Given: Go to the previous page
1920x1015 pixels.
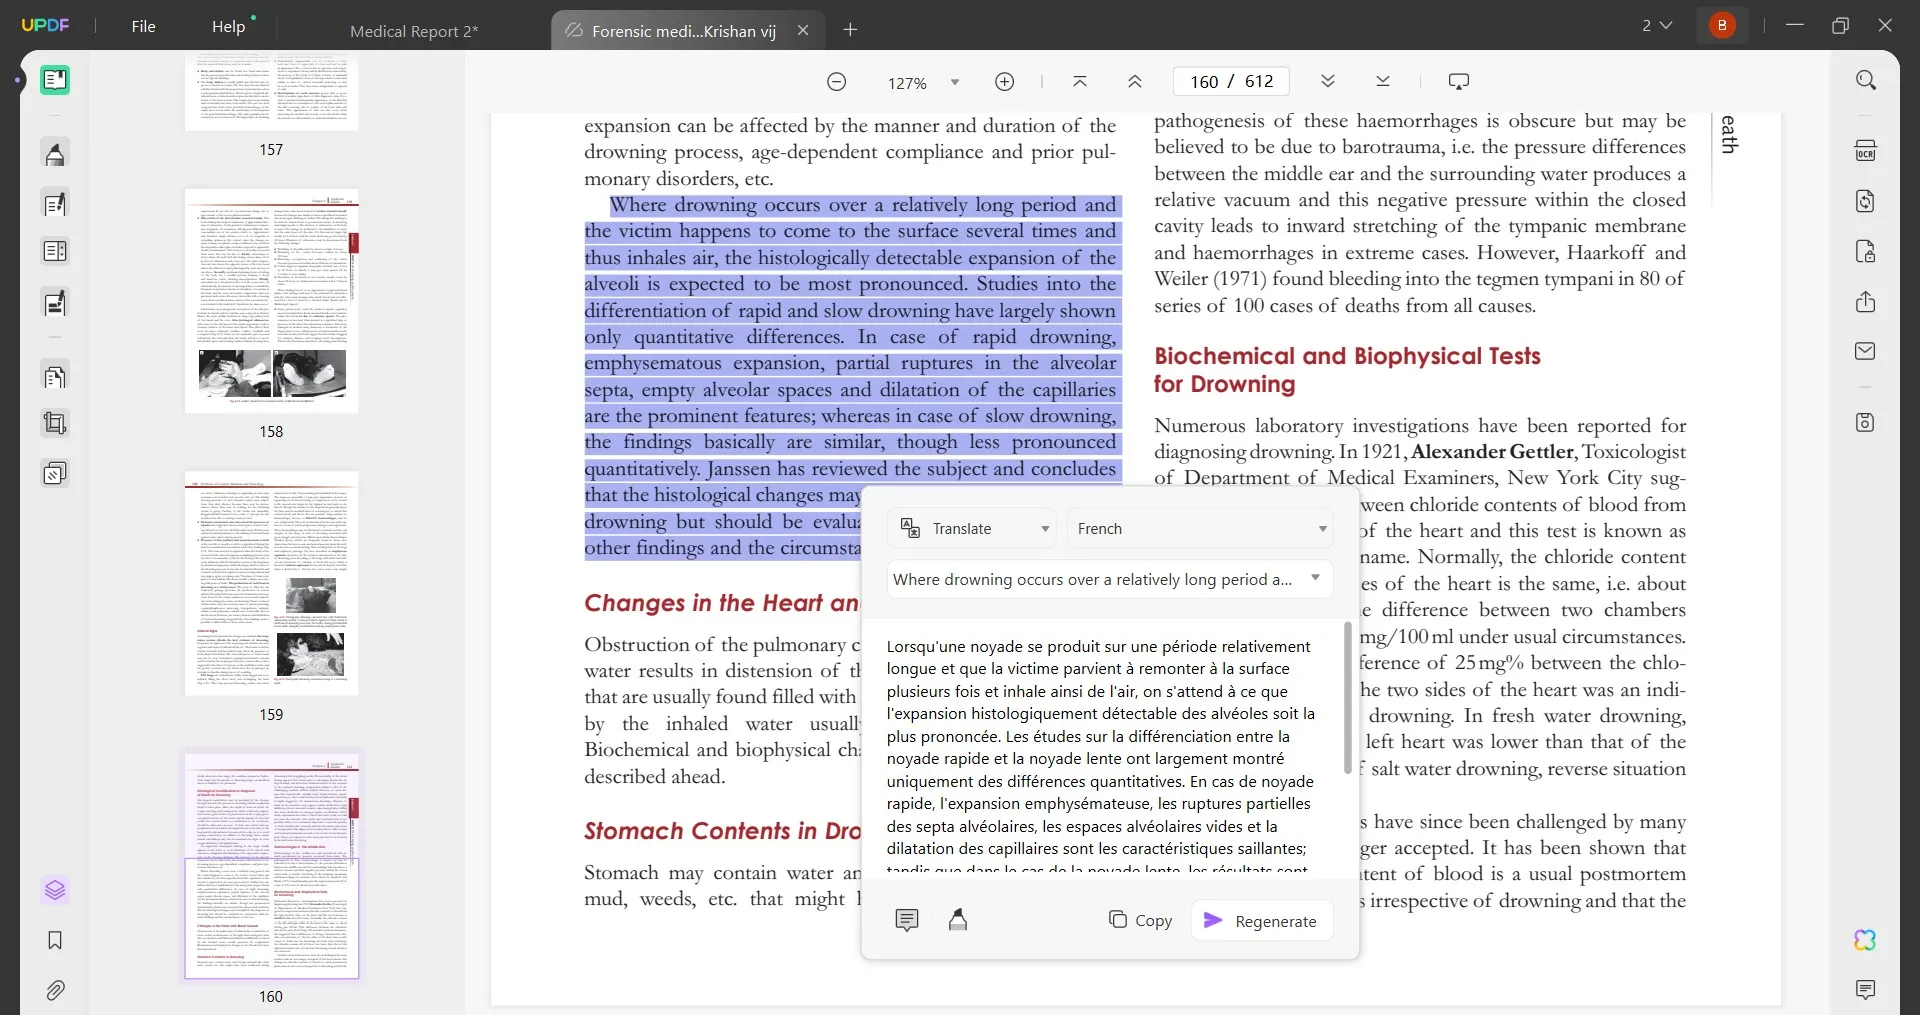Looking at the screenshot, I should coord(1135,82).
